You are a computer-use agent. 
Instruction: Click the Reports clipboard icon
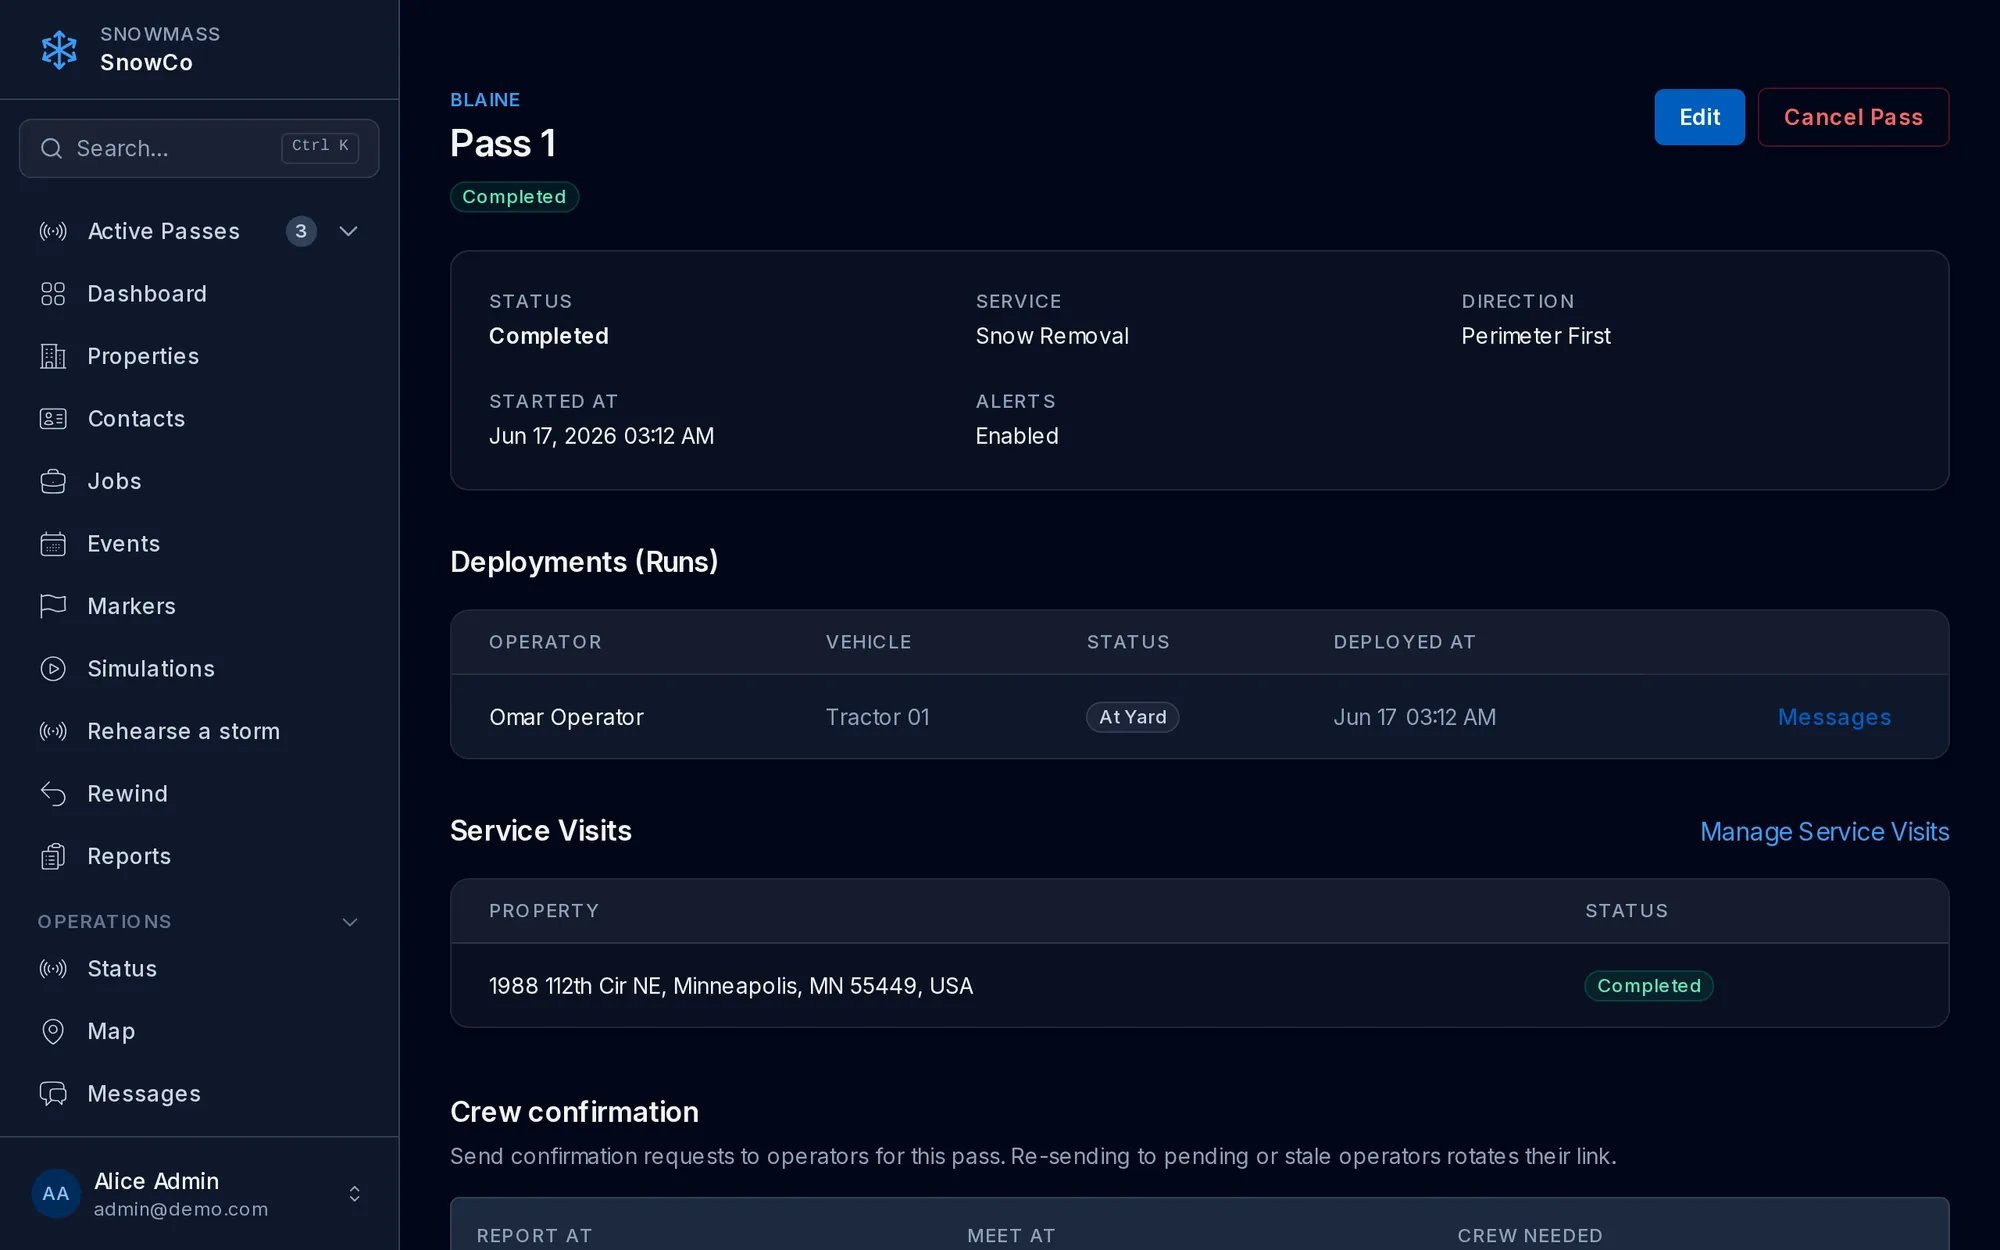click(x=53, y=856)
